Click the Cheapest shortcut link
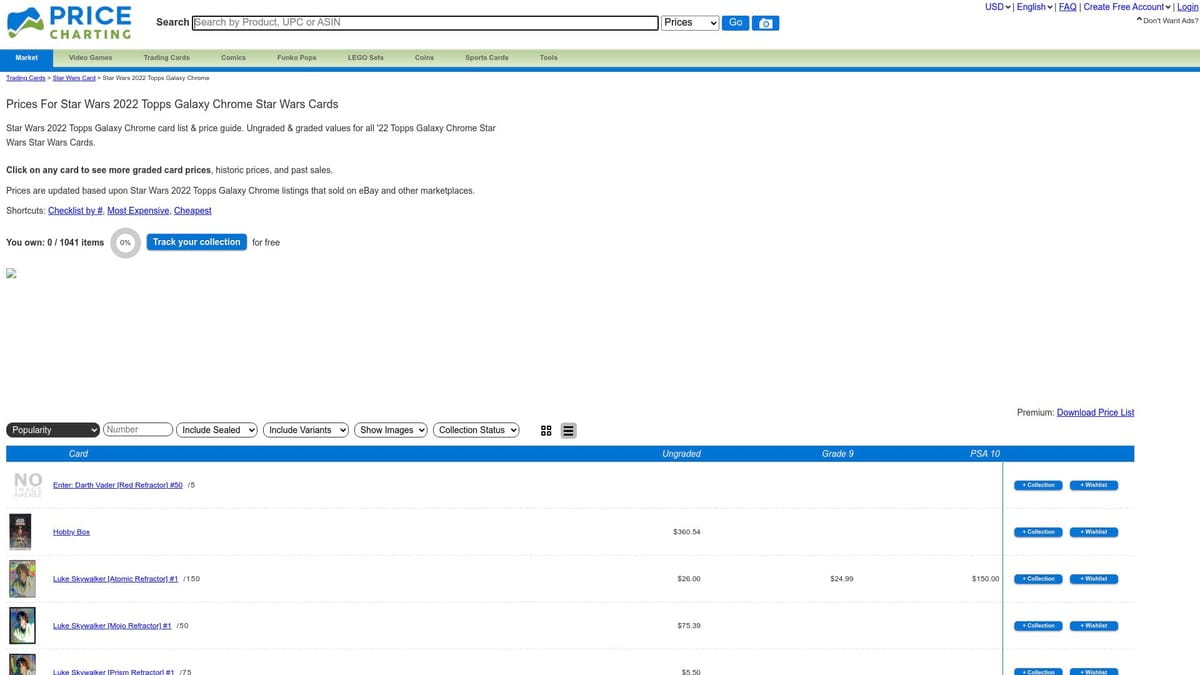This screenshot has width=1200, height=675. (193, 211)
